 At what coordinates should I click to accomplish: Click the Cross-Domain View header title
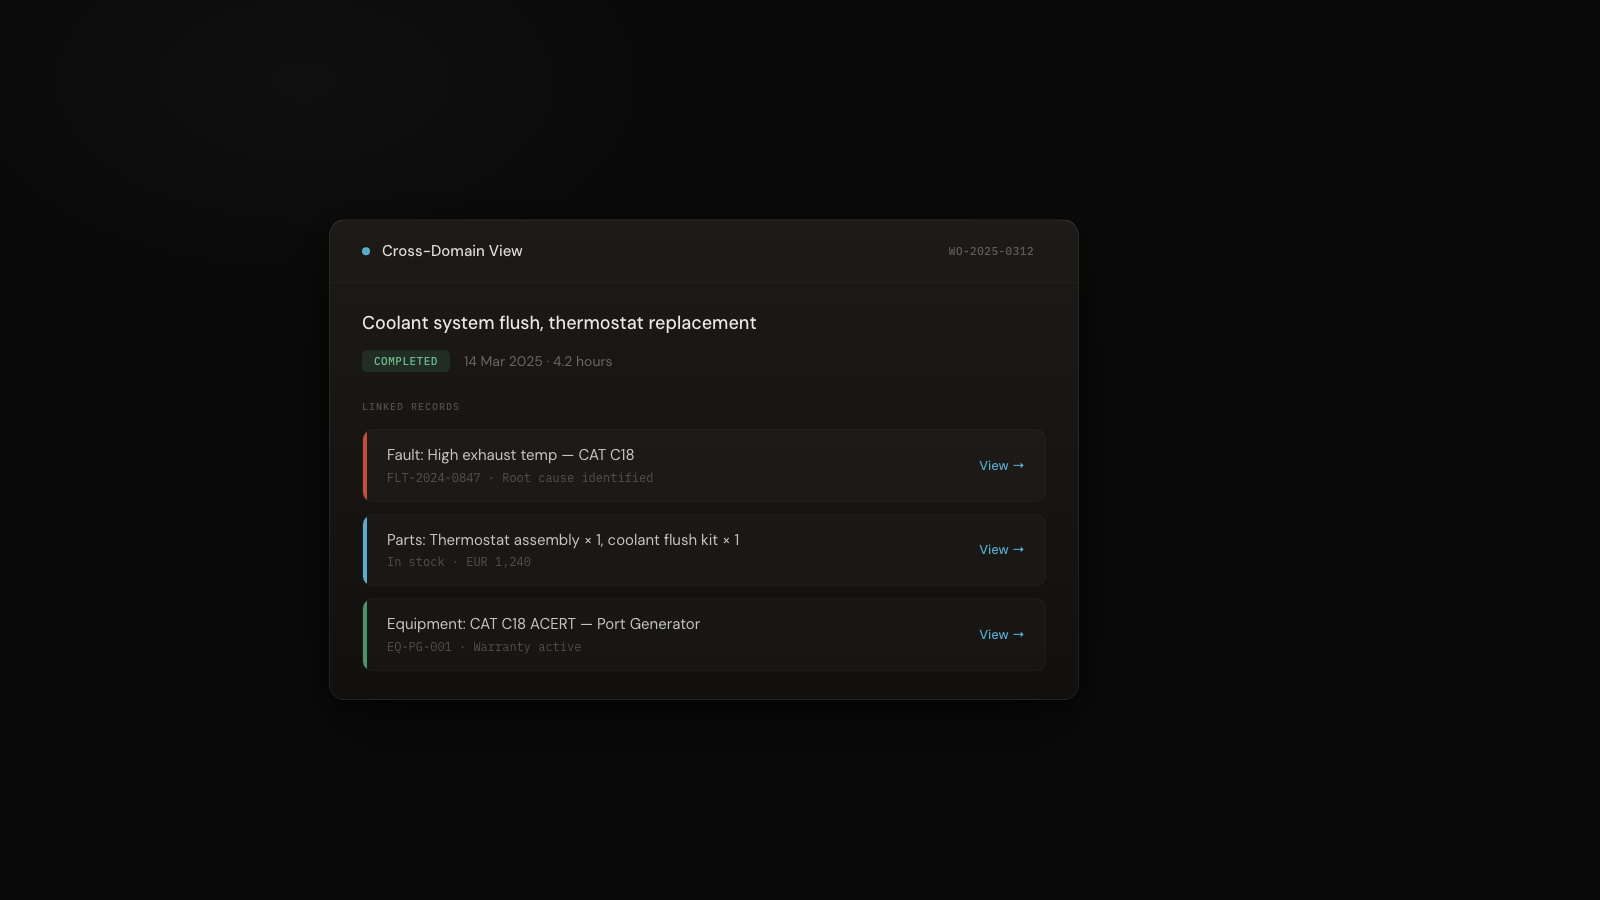click(452, 251)
